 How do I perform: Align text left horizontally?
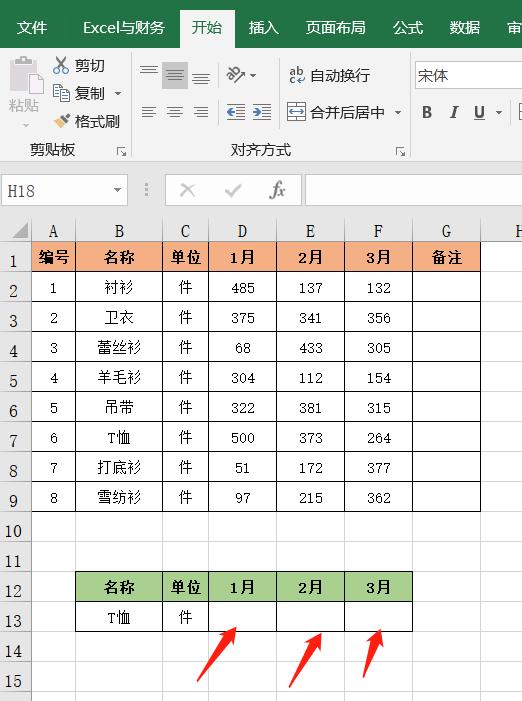coord(149,112)
